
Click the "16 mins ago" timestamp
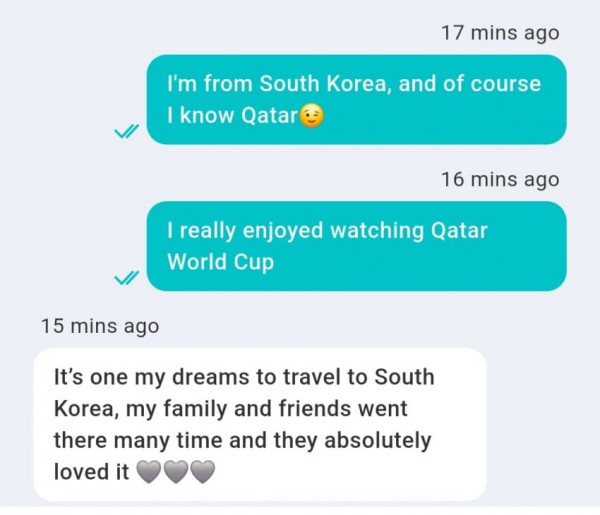[500, 180]
